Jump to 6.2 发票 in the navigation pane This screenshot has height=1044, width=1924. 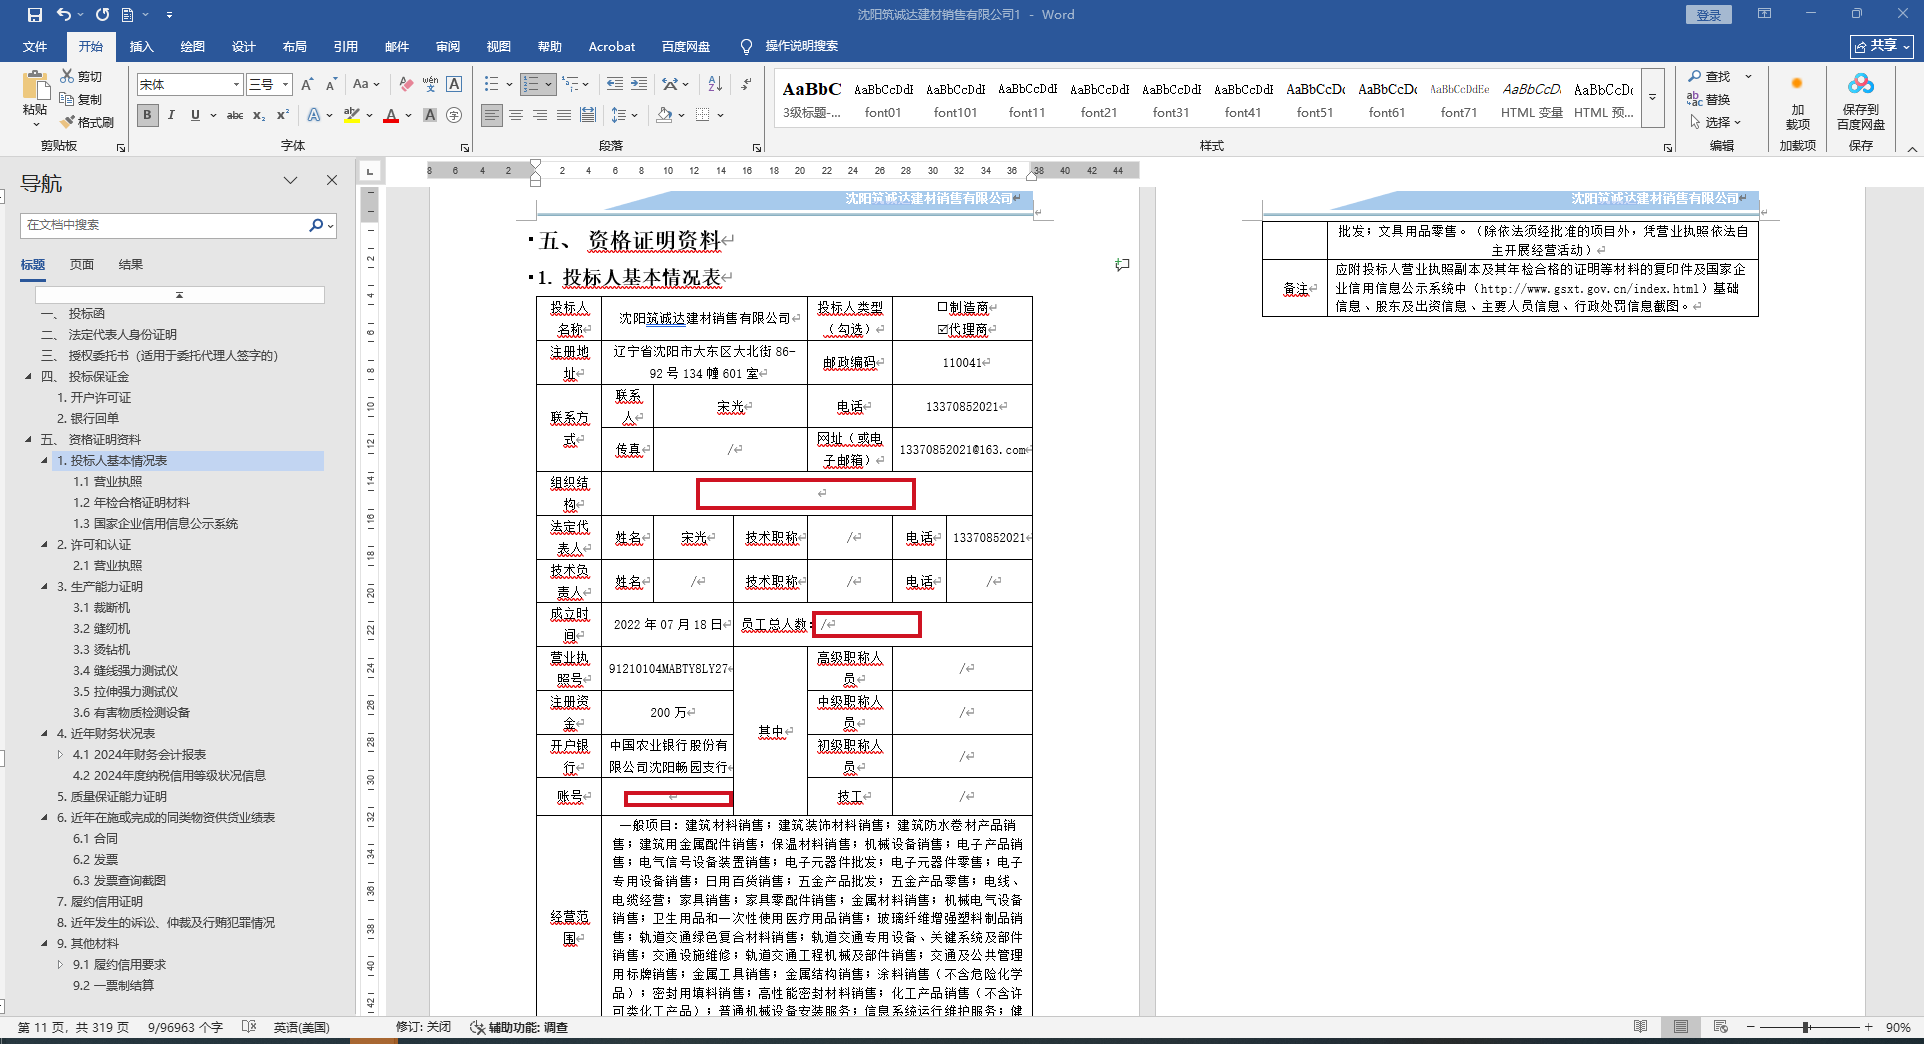click(95, 859)
